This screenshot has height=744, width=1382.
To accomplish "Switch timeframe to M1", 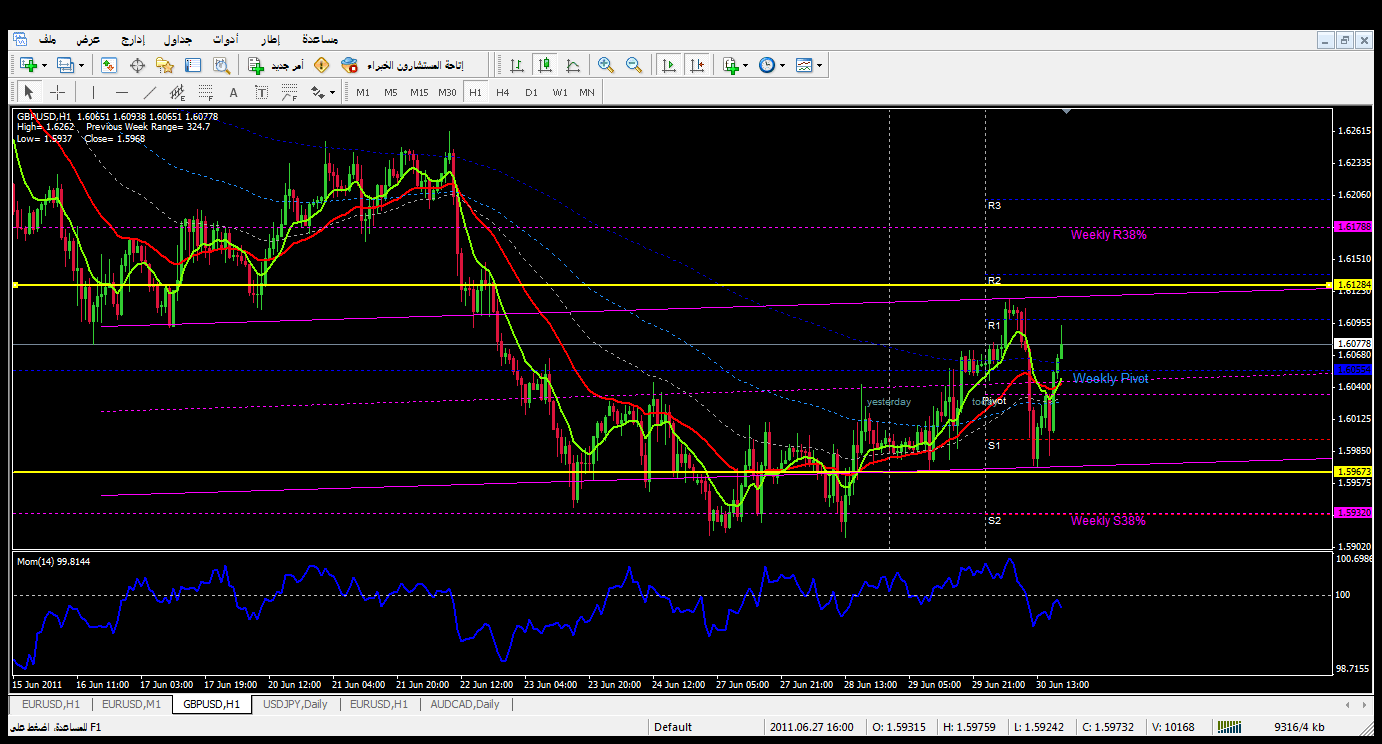I will (363, 92).
